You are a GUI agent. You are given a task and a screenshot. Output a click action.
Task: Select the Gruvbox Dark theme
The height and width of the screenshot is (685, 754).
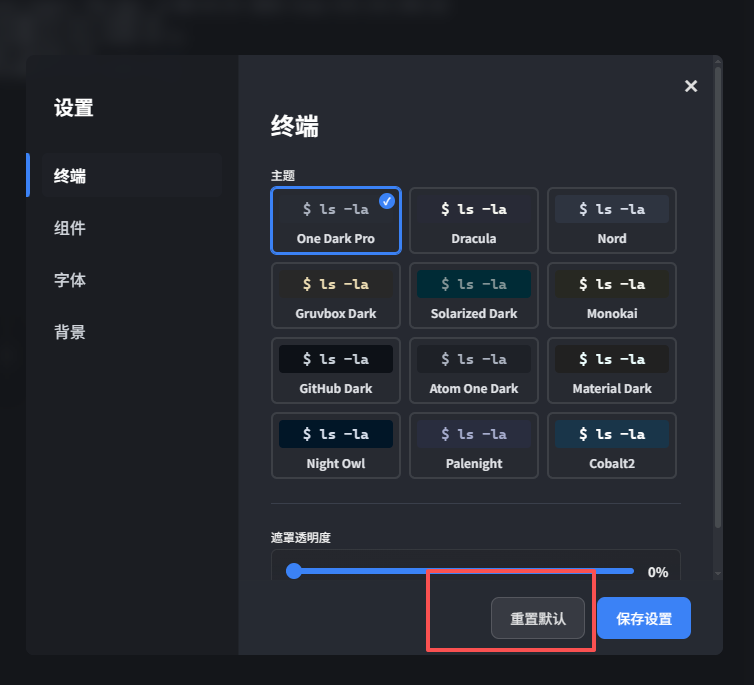point(336,295)
